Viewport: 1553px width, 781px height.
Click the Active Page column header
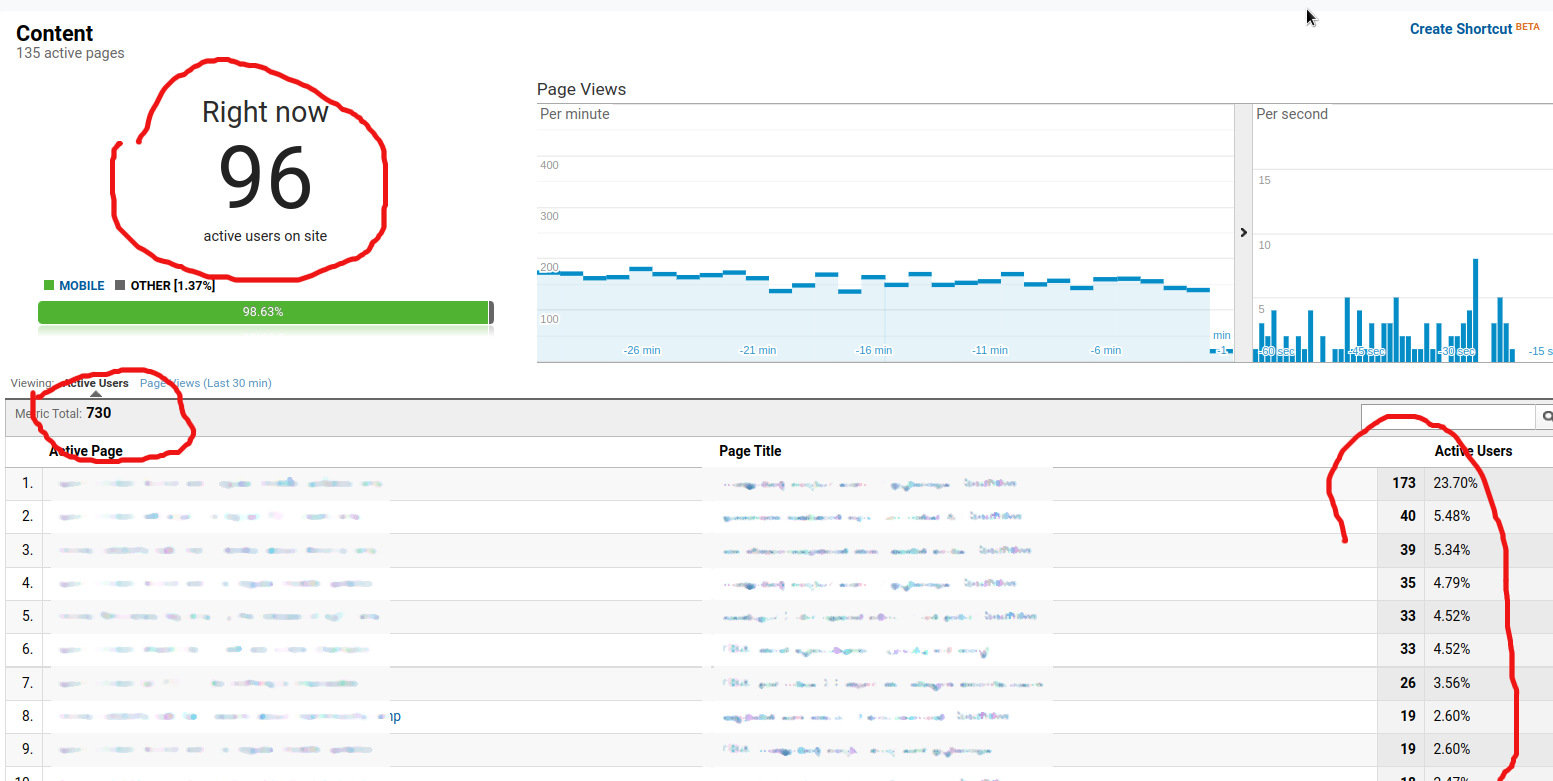pyautogui.click(x=86, y=451)
